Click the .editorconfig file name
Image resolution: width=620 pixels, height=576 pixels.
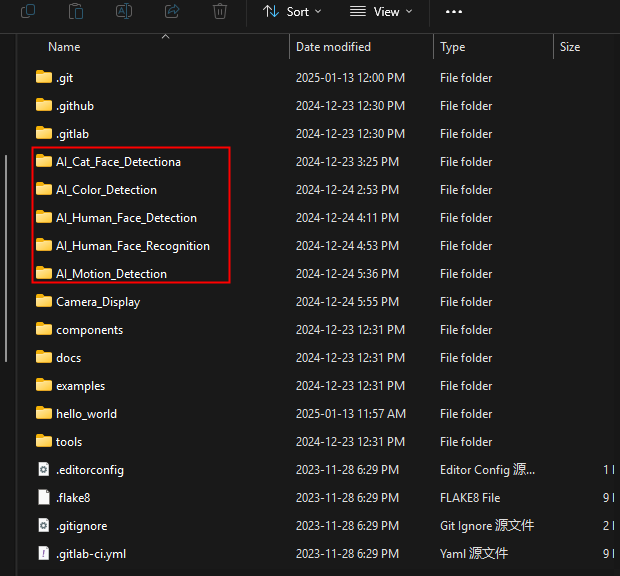(x=90, y=470)
